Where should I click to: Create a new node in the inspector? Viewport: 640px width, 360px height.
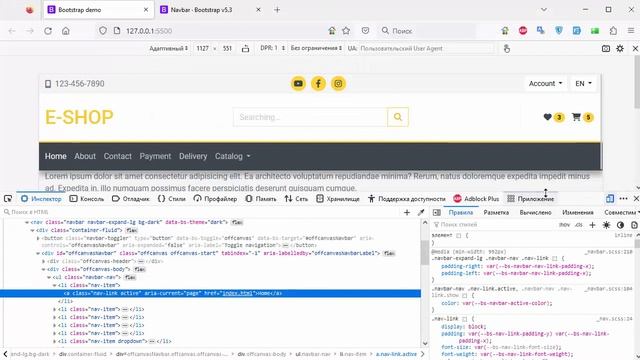tap(407, 212)
